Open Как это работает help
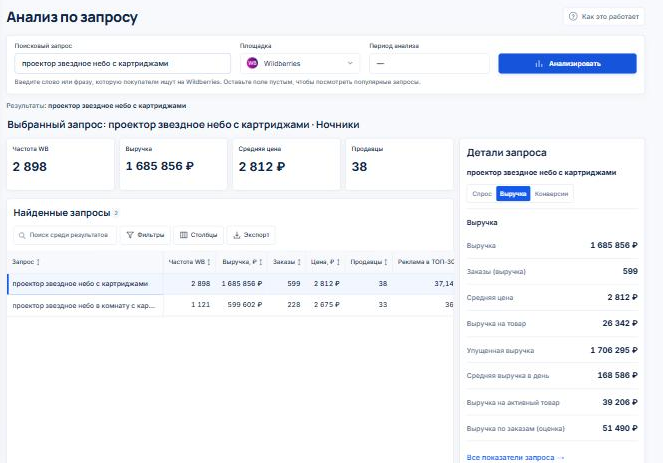 click(x=604, y=16)
